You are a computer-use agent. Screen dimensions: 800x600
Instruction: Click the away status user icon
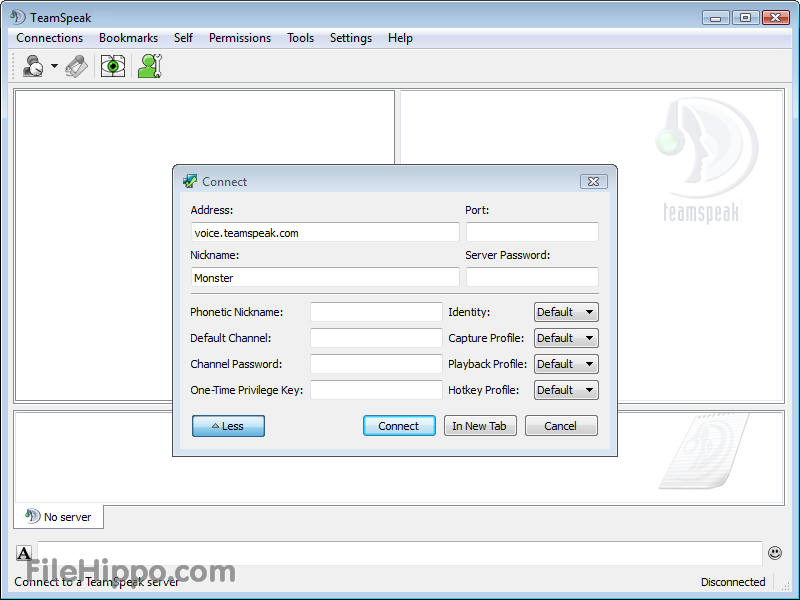coord(150,66)
